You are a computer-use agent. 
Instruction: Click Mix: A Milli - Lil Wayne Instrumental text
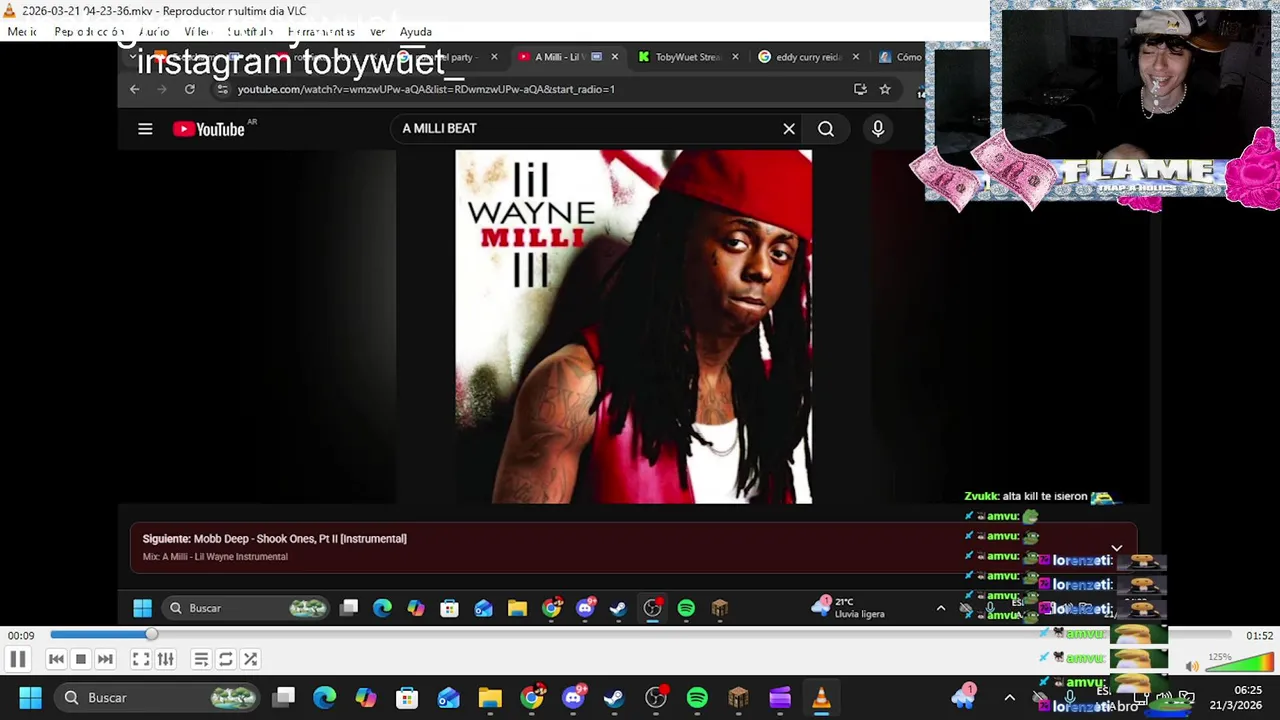[215, 557]
